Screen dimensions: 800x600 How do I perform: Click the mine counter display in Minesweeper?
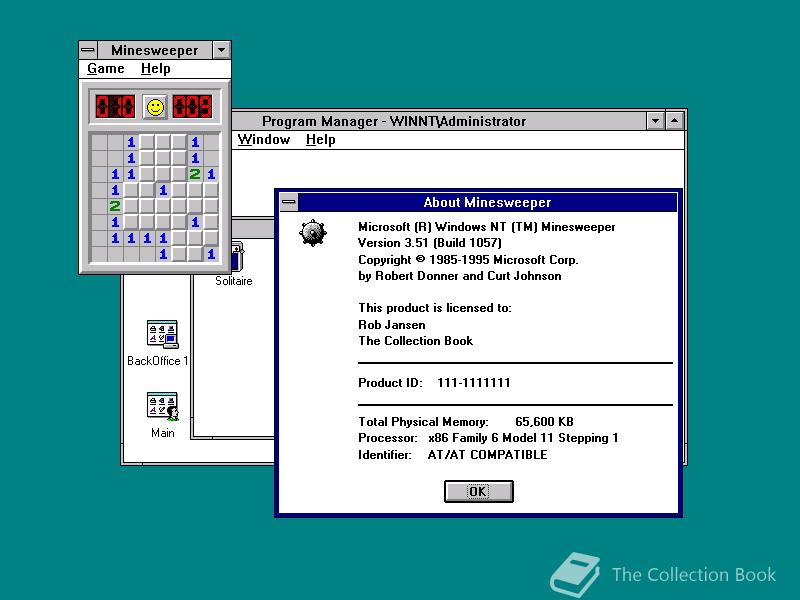tap(115, 107)
